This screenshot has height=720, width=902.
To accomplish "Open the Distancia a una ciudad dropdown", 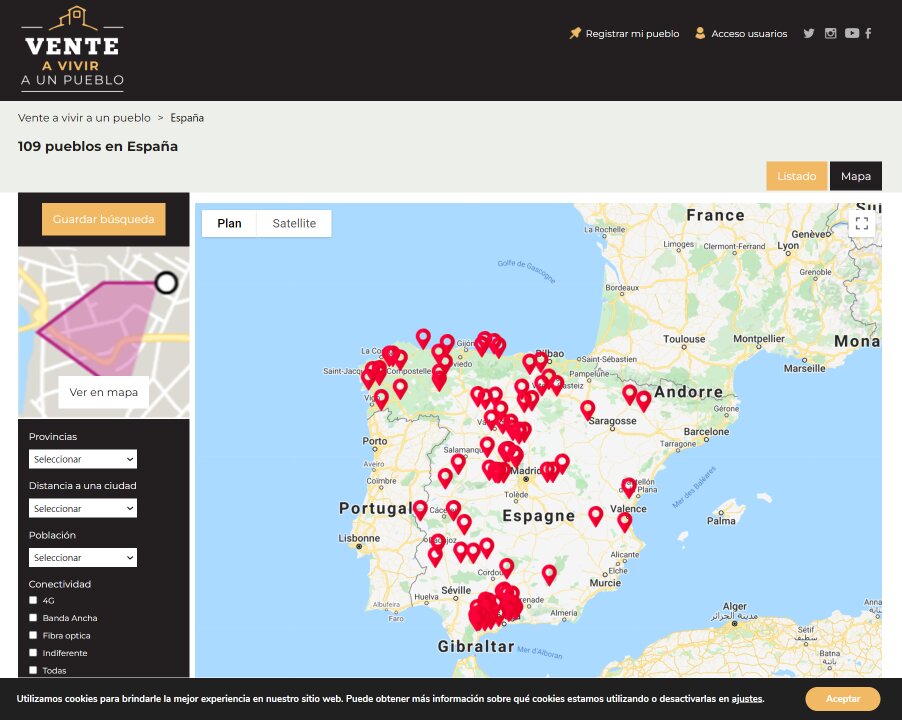I will pyautogui.click(x=83, y=508).
